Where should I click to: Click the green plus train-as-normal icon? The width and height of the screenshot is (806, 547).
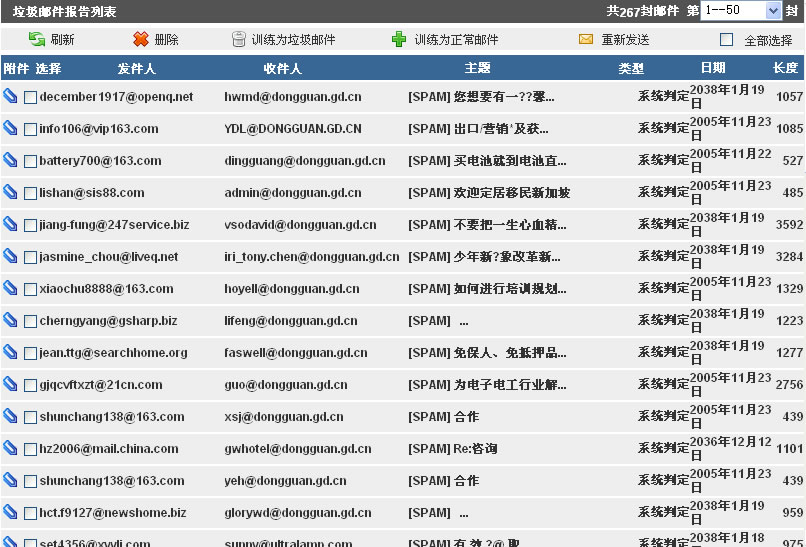pyautogui.click(x=399, y=40)
